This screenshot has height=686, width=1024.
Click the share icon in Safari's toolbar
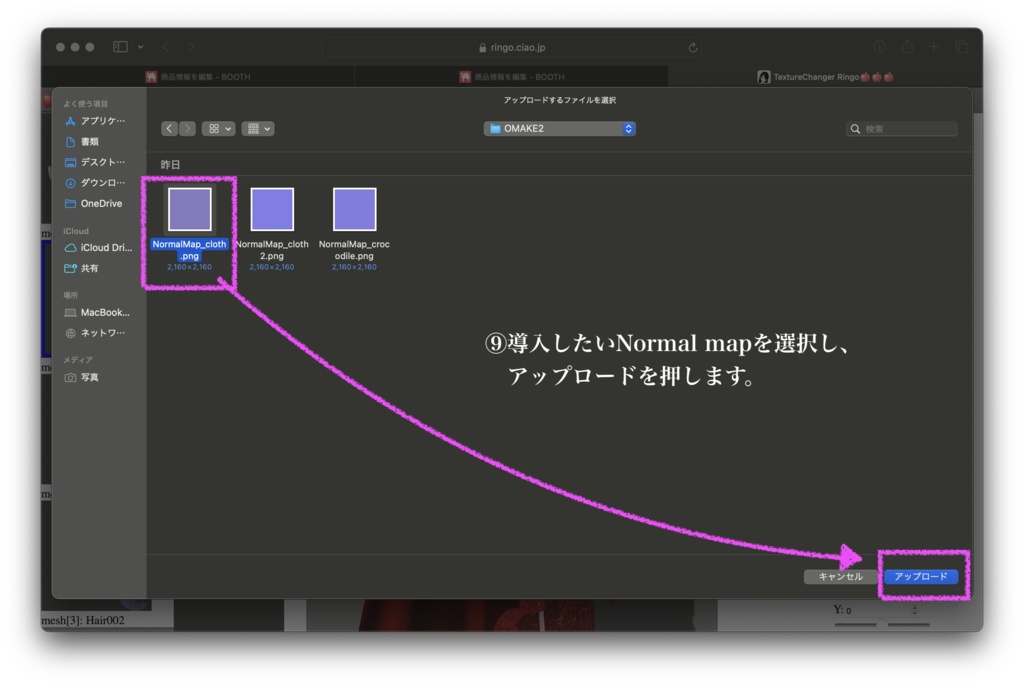pos(906,46)
